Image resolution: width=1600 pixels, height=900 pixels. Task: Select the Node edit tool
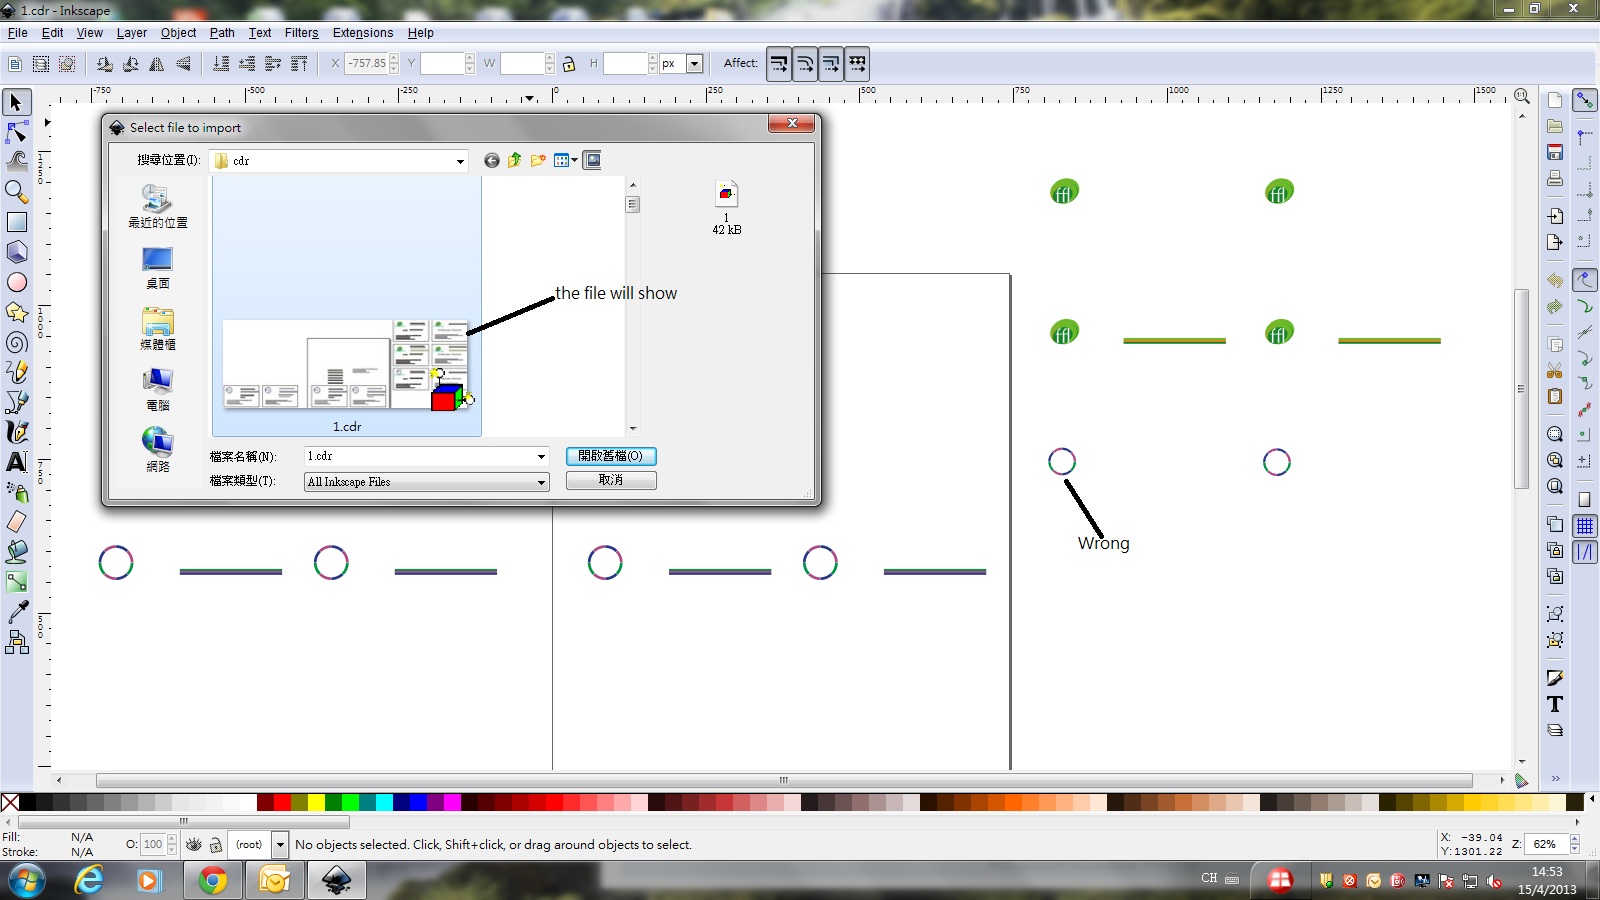coord(16,132)
